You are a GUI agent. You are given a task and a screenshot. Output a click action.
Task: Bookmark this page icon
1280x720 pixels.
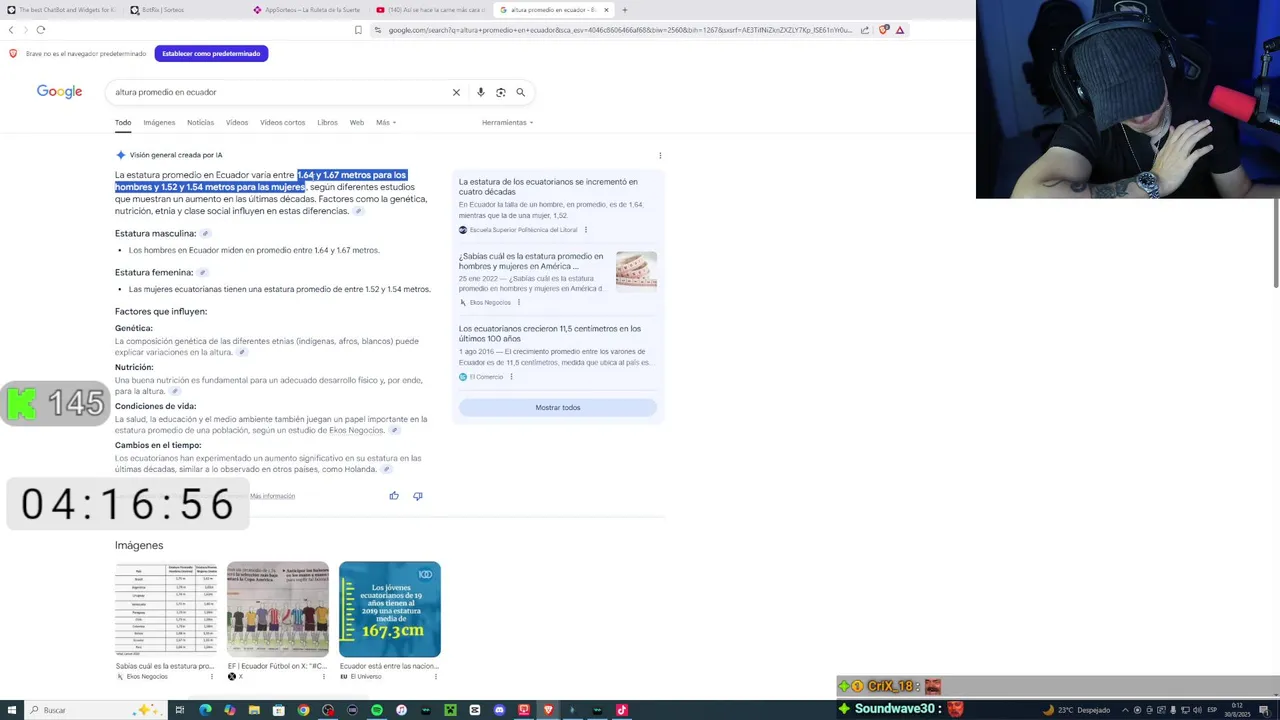[358, 30]
